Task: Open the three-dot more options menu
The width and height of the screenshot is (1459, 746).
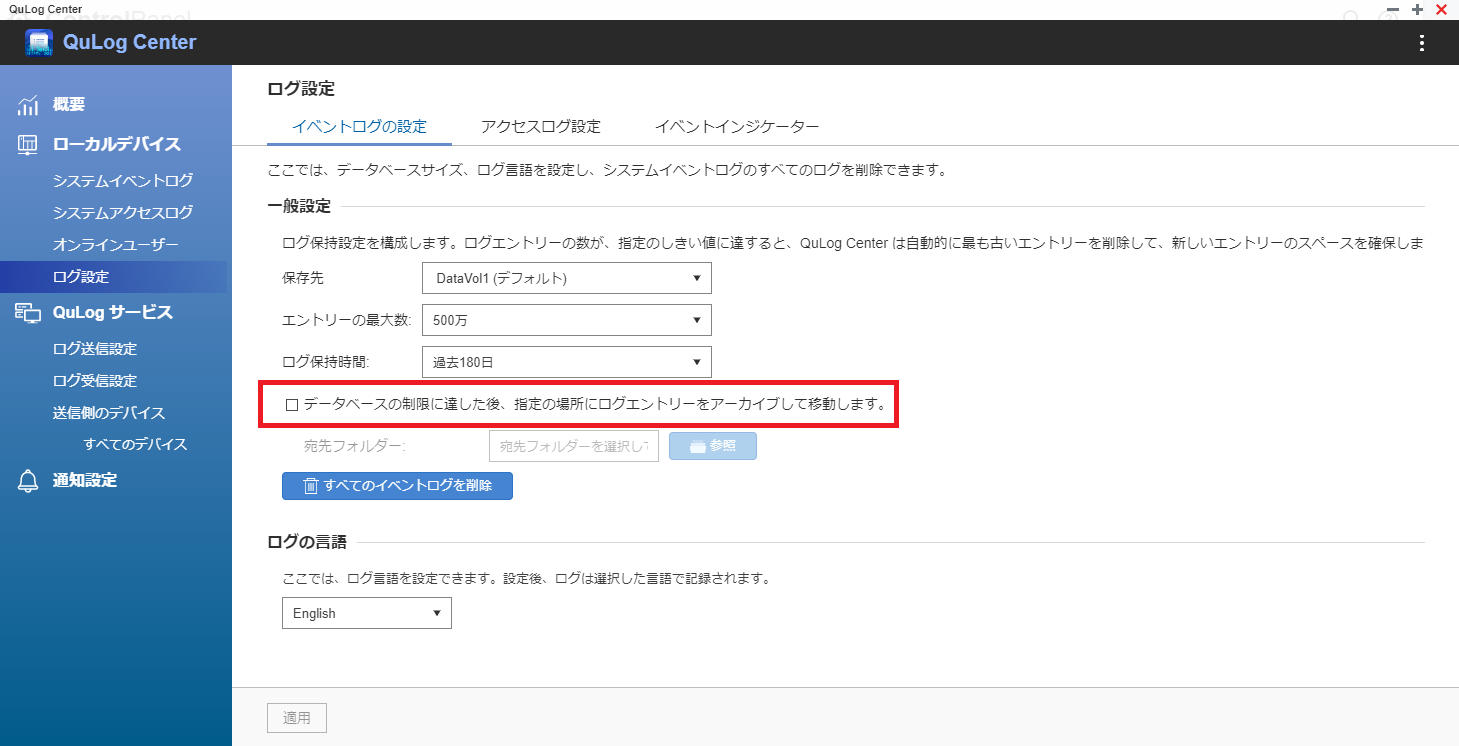Action: (x=1422, y=43)
